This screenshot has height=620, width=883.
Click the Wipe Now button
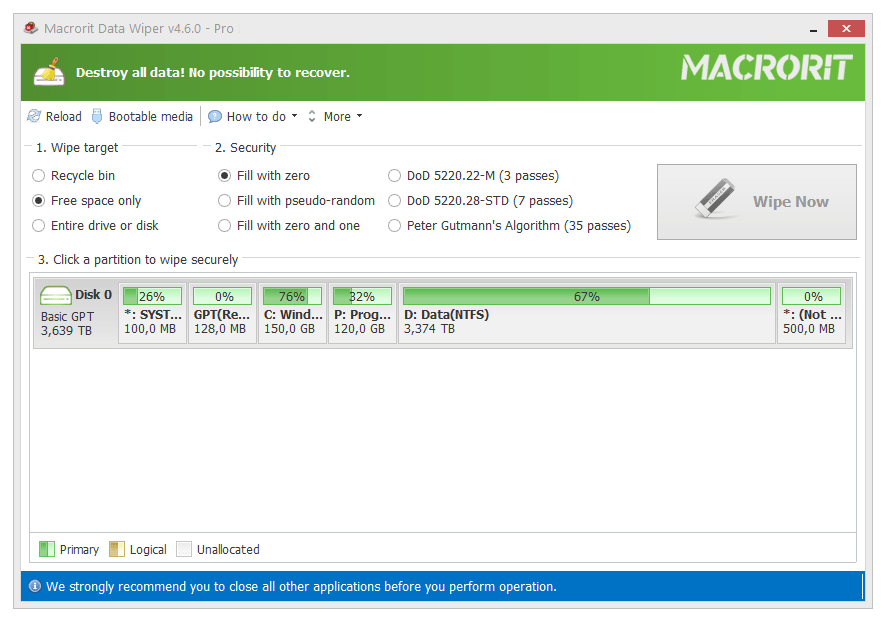click(x=757, y=202)
